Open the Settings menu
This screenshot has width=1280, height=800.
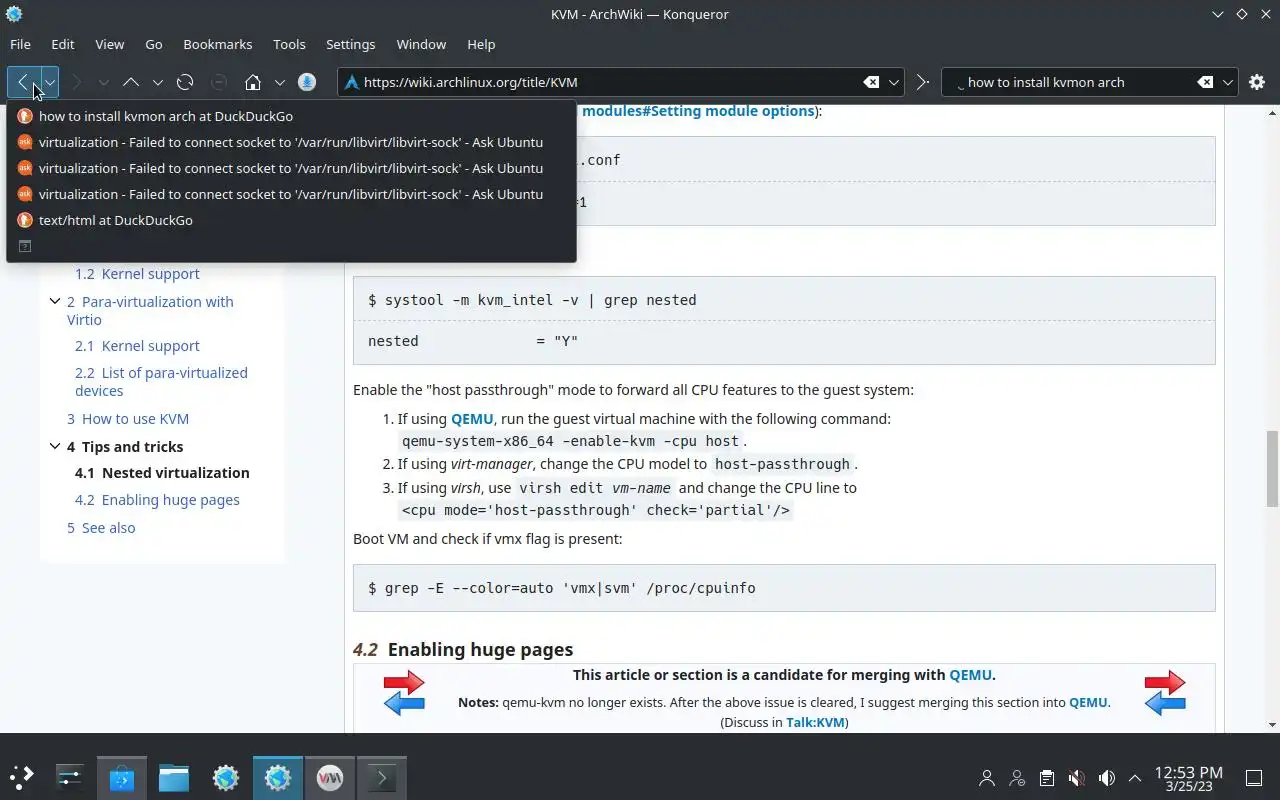351,44
